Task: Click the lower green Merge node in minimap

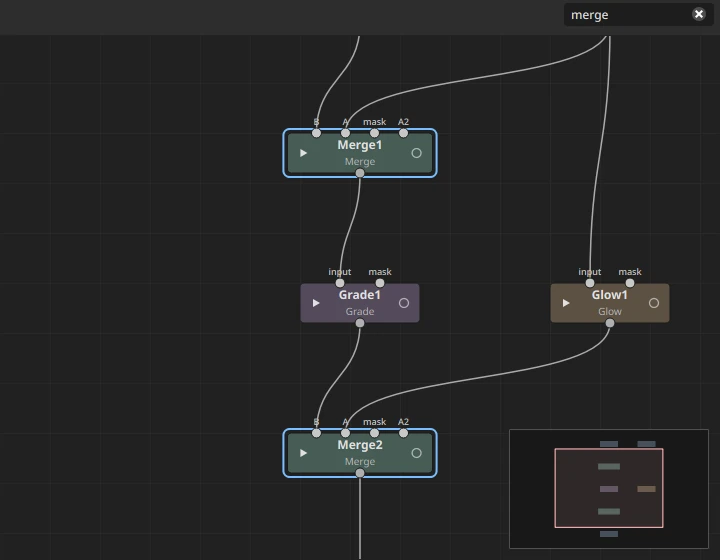Action: point(609,511)
